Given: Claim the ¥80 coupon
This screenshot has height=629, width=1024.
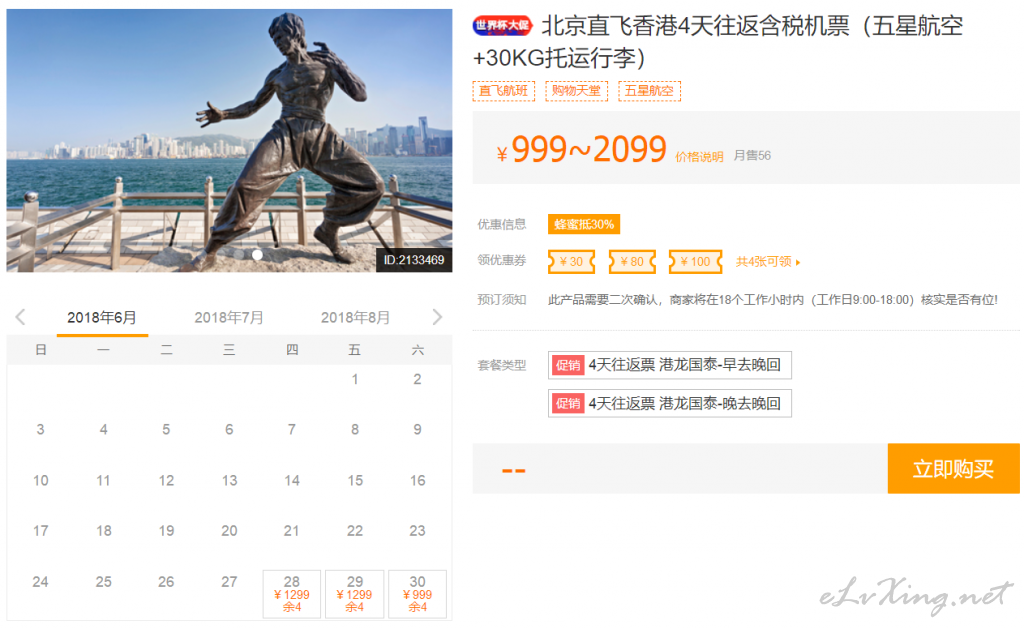Looking at the screenshot, I should (632, 262).
